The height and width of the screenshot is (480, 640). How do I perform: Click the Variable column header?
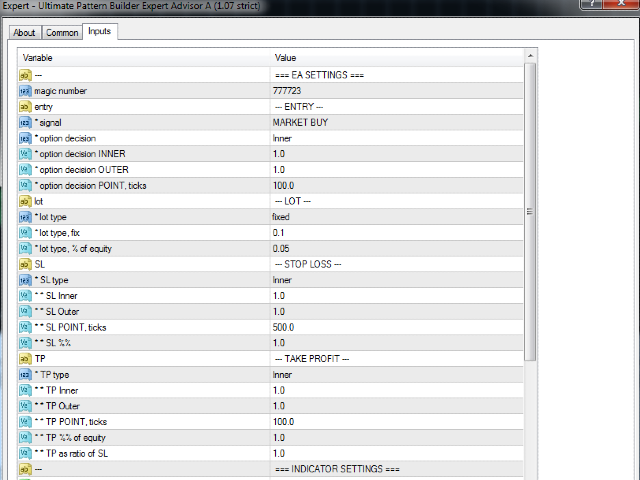coord(144,58)
